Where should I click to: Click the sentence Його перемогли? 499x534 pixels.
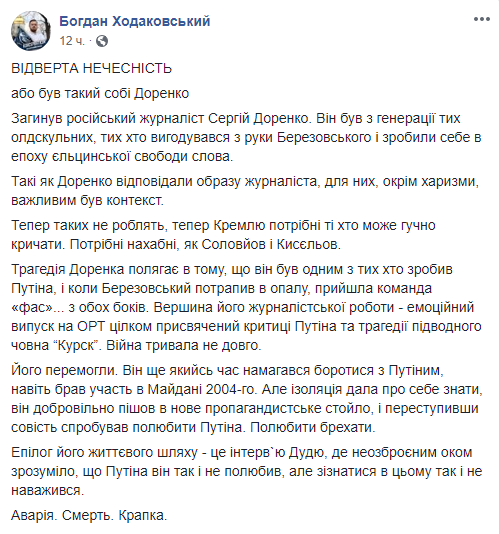coord(64,370)
